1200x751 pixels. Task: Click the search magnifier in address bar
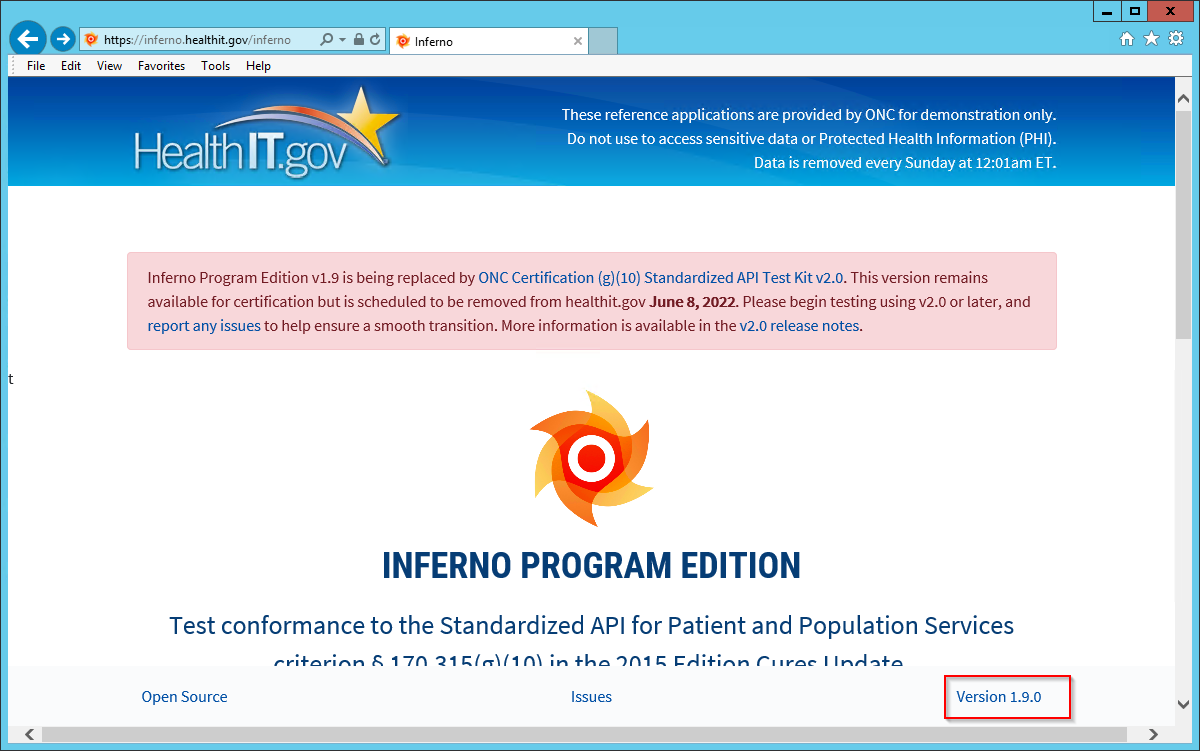pos(326,40)
